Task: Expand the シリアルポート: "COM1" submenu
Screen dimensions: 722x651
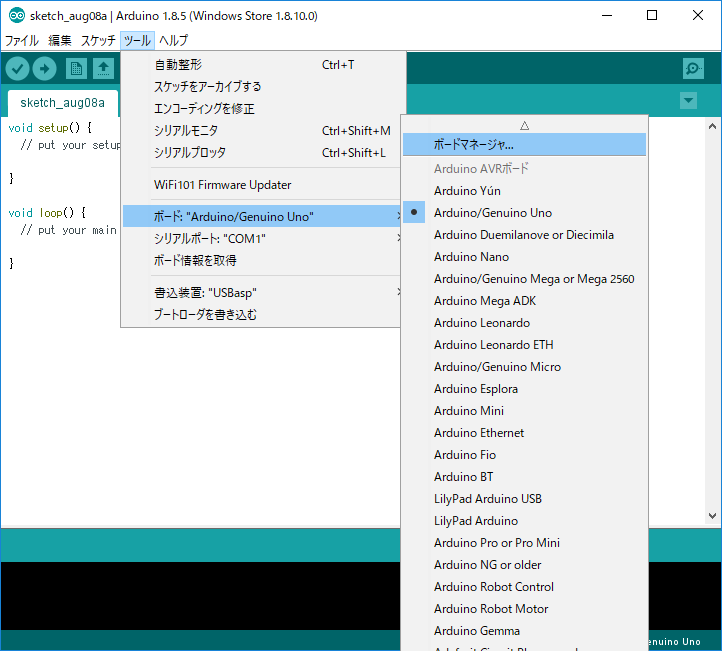Action: click(262, 238)
